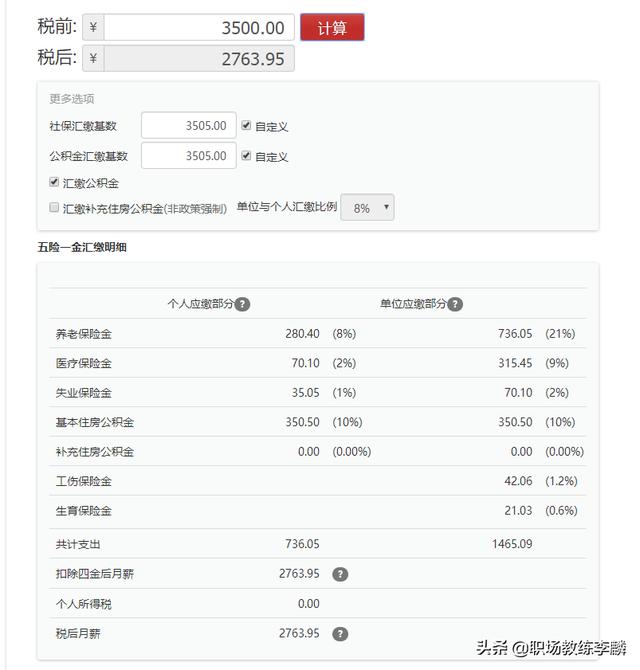Toggle 自定义 checkbox for 社保汇缴基数
The height and width of the screenshot is (670, 640).
[x=246, y=125]
